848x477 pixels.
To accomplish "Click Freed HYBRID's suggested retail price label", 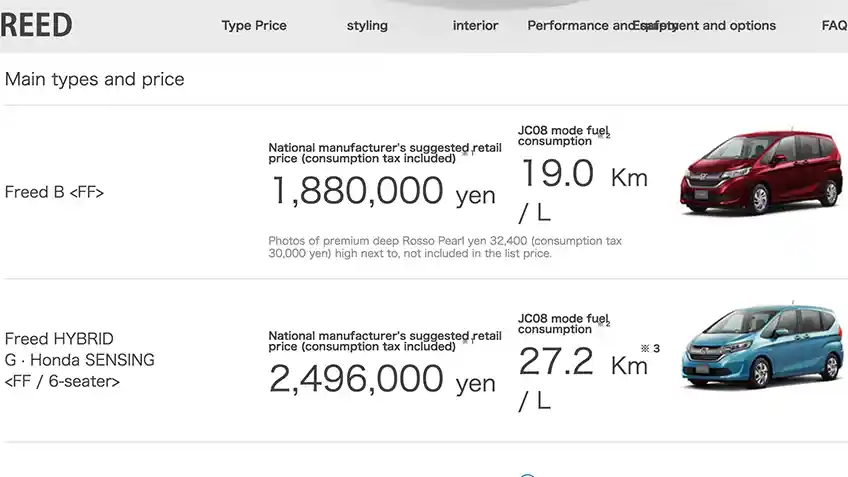I will click(x=384, y=341).
